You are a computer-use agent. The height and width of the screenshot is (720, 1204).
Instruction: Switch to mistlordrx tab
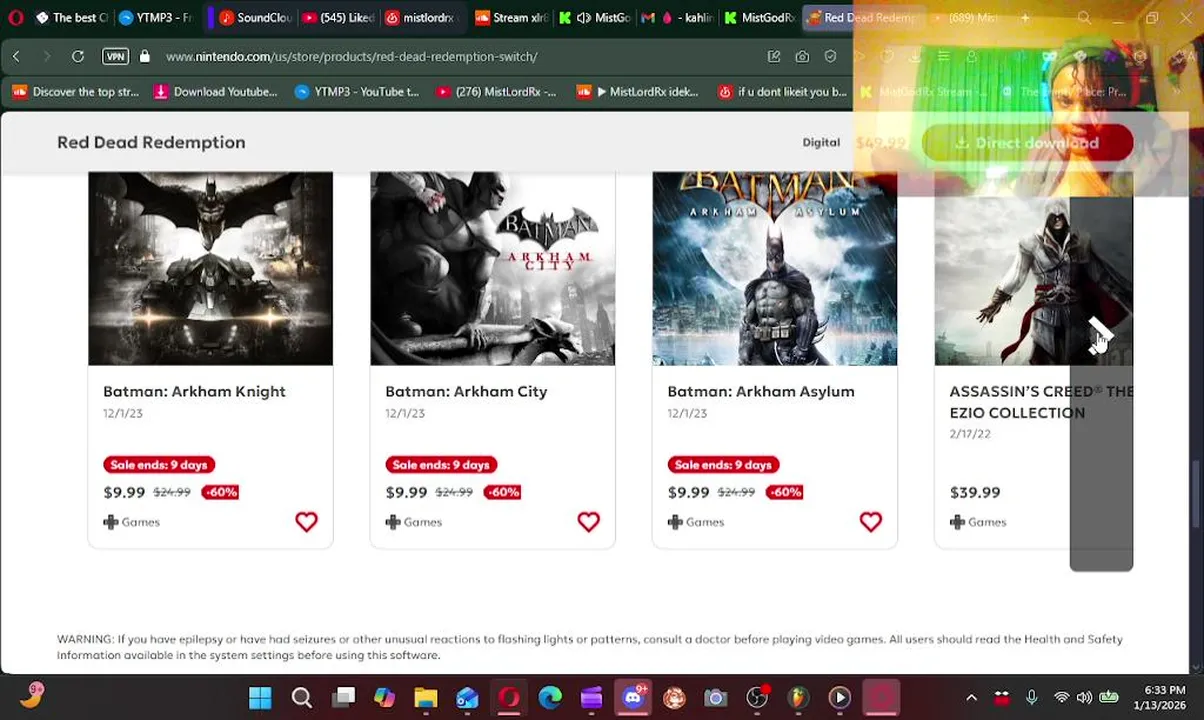point(420,18)
